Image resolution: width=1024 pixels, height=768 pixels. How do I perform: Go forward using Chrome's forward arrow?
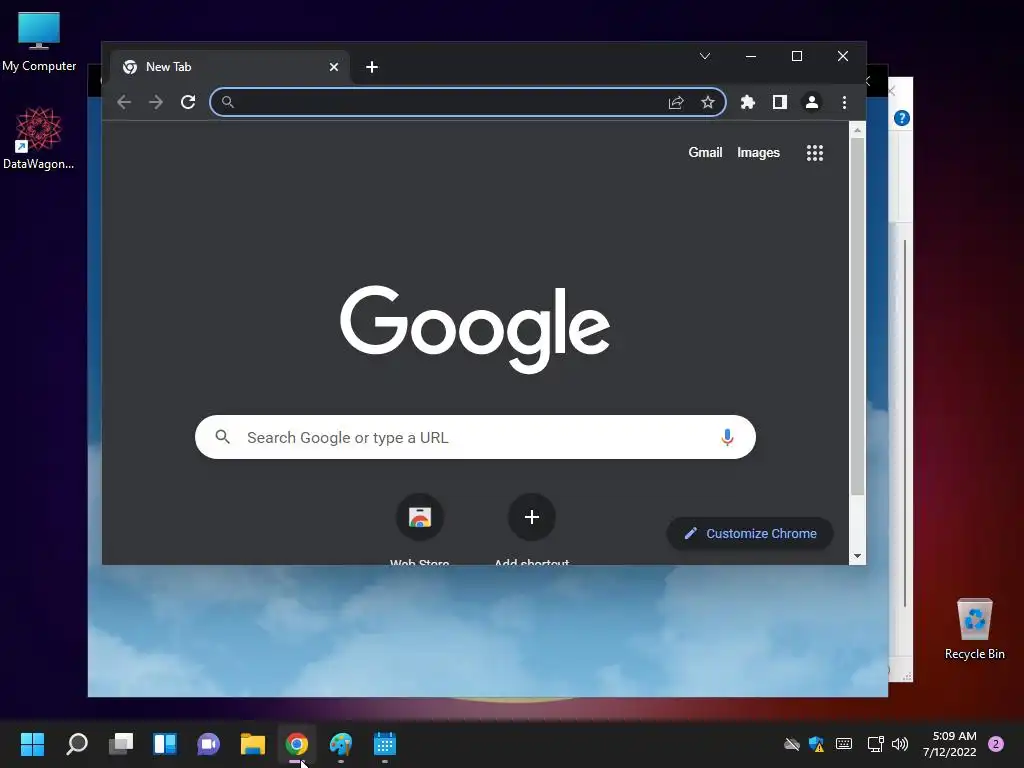click(x=156, y=102)
